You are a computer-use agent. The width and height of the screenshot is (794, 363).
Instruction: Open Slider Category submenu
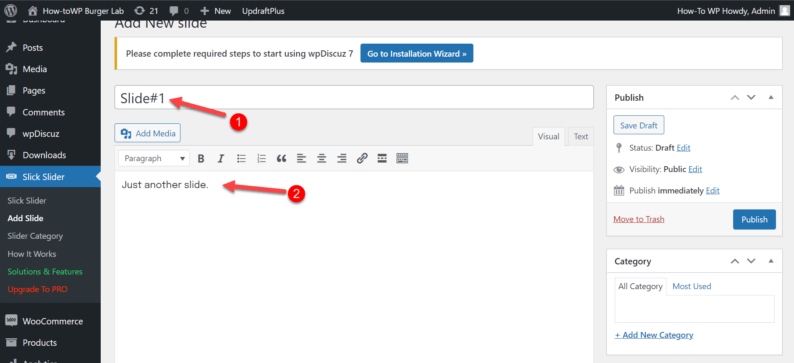[35, 236]
